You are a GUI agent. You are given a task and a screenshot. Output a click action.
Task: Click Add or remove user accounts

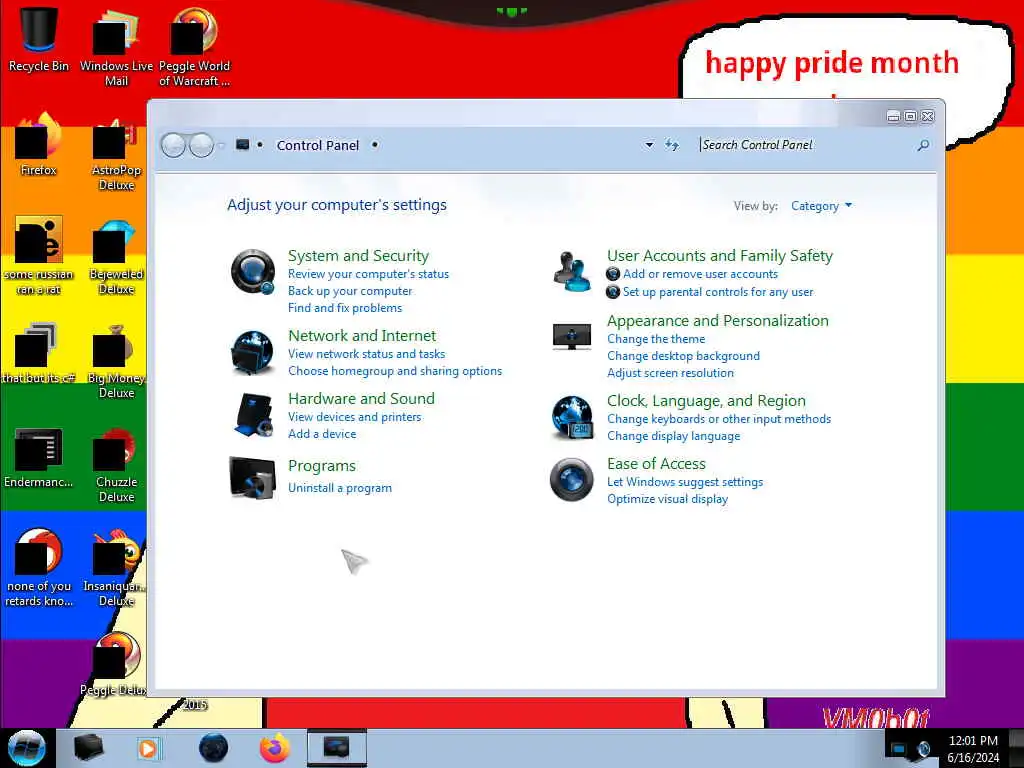point(700,274)
